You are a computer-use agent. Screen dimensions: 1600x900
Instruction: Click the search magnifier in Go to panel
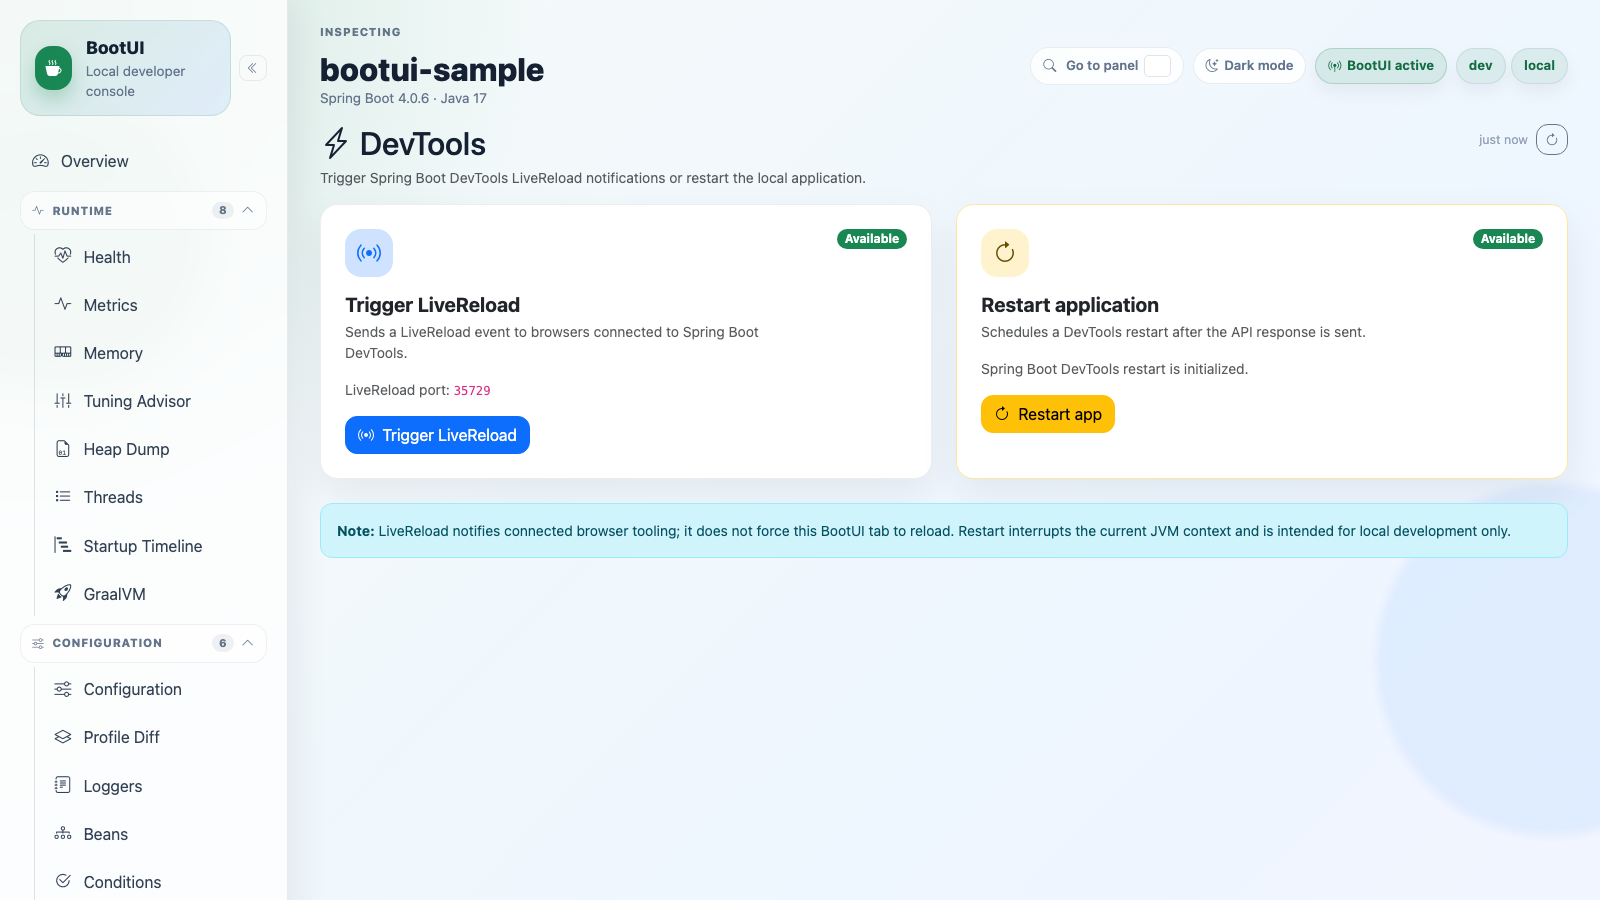tap(1050, 66)
